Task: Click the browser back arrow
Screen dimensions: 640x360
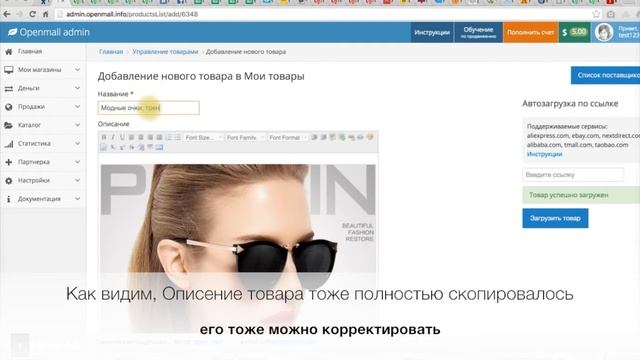Action: pyautogui.click(x=7, y=14)
